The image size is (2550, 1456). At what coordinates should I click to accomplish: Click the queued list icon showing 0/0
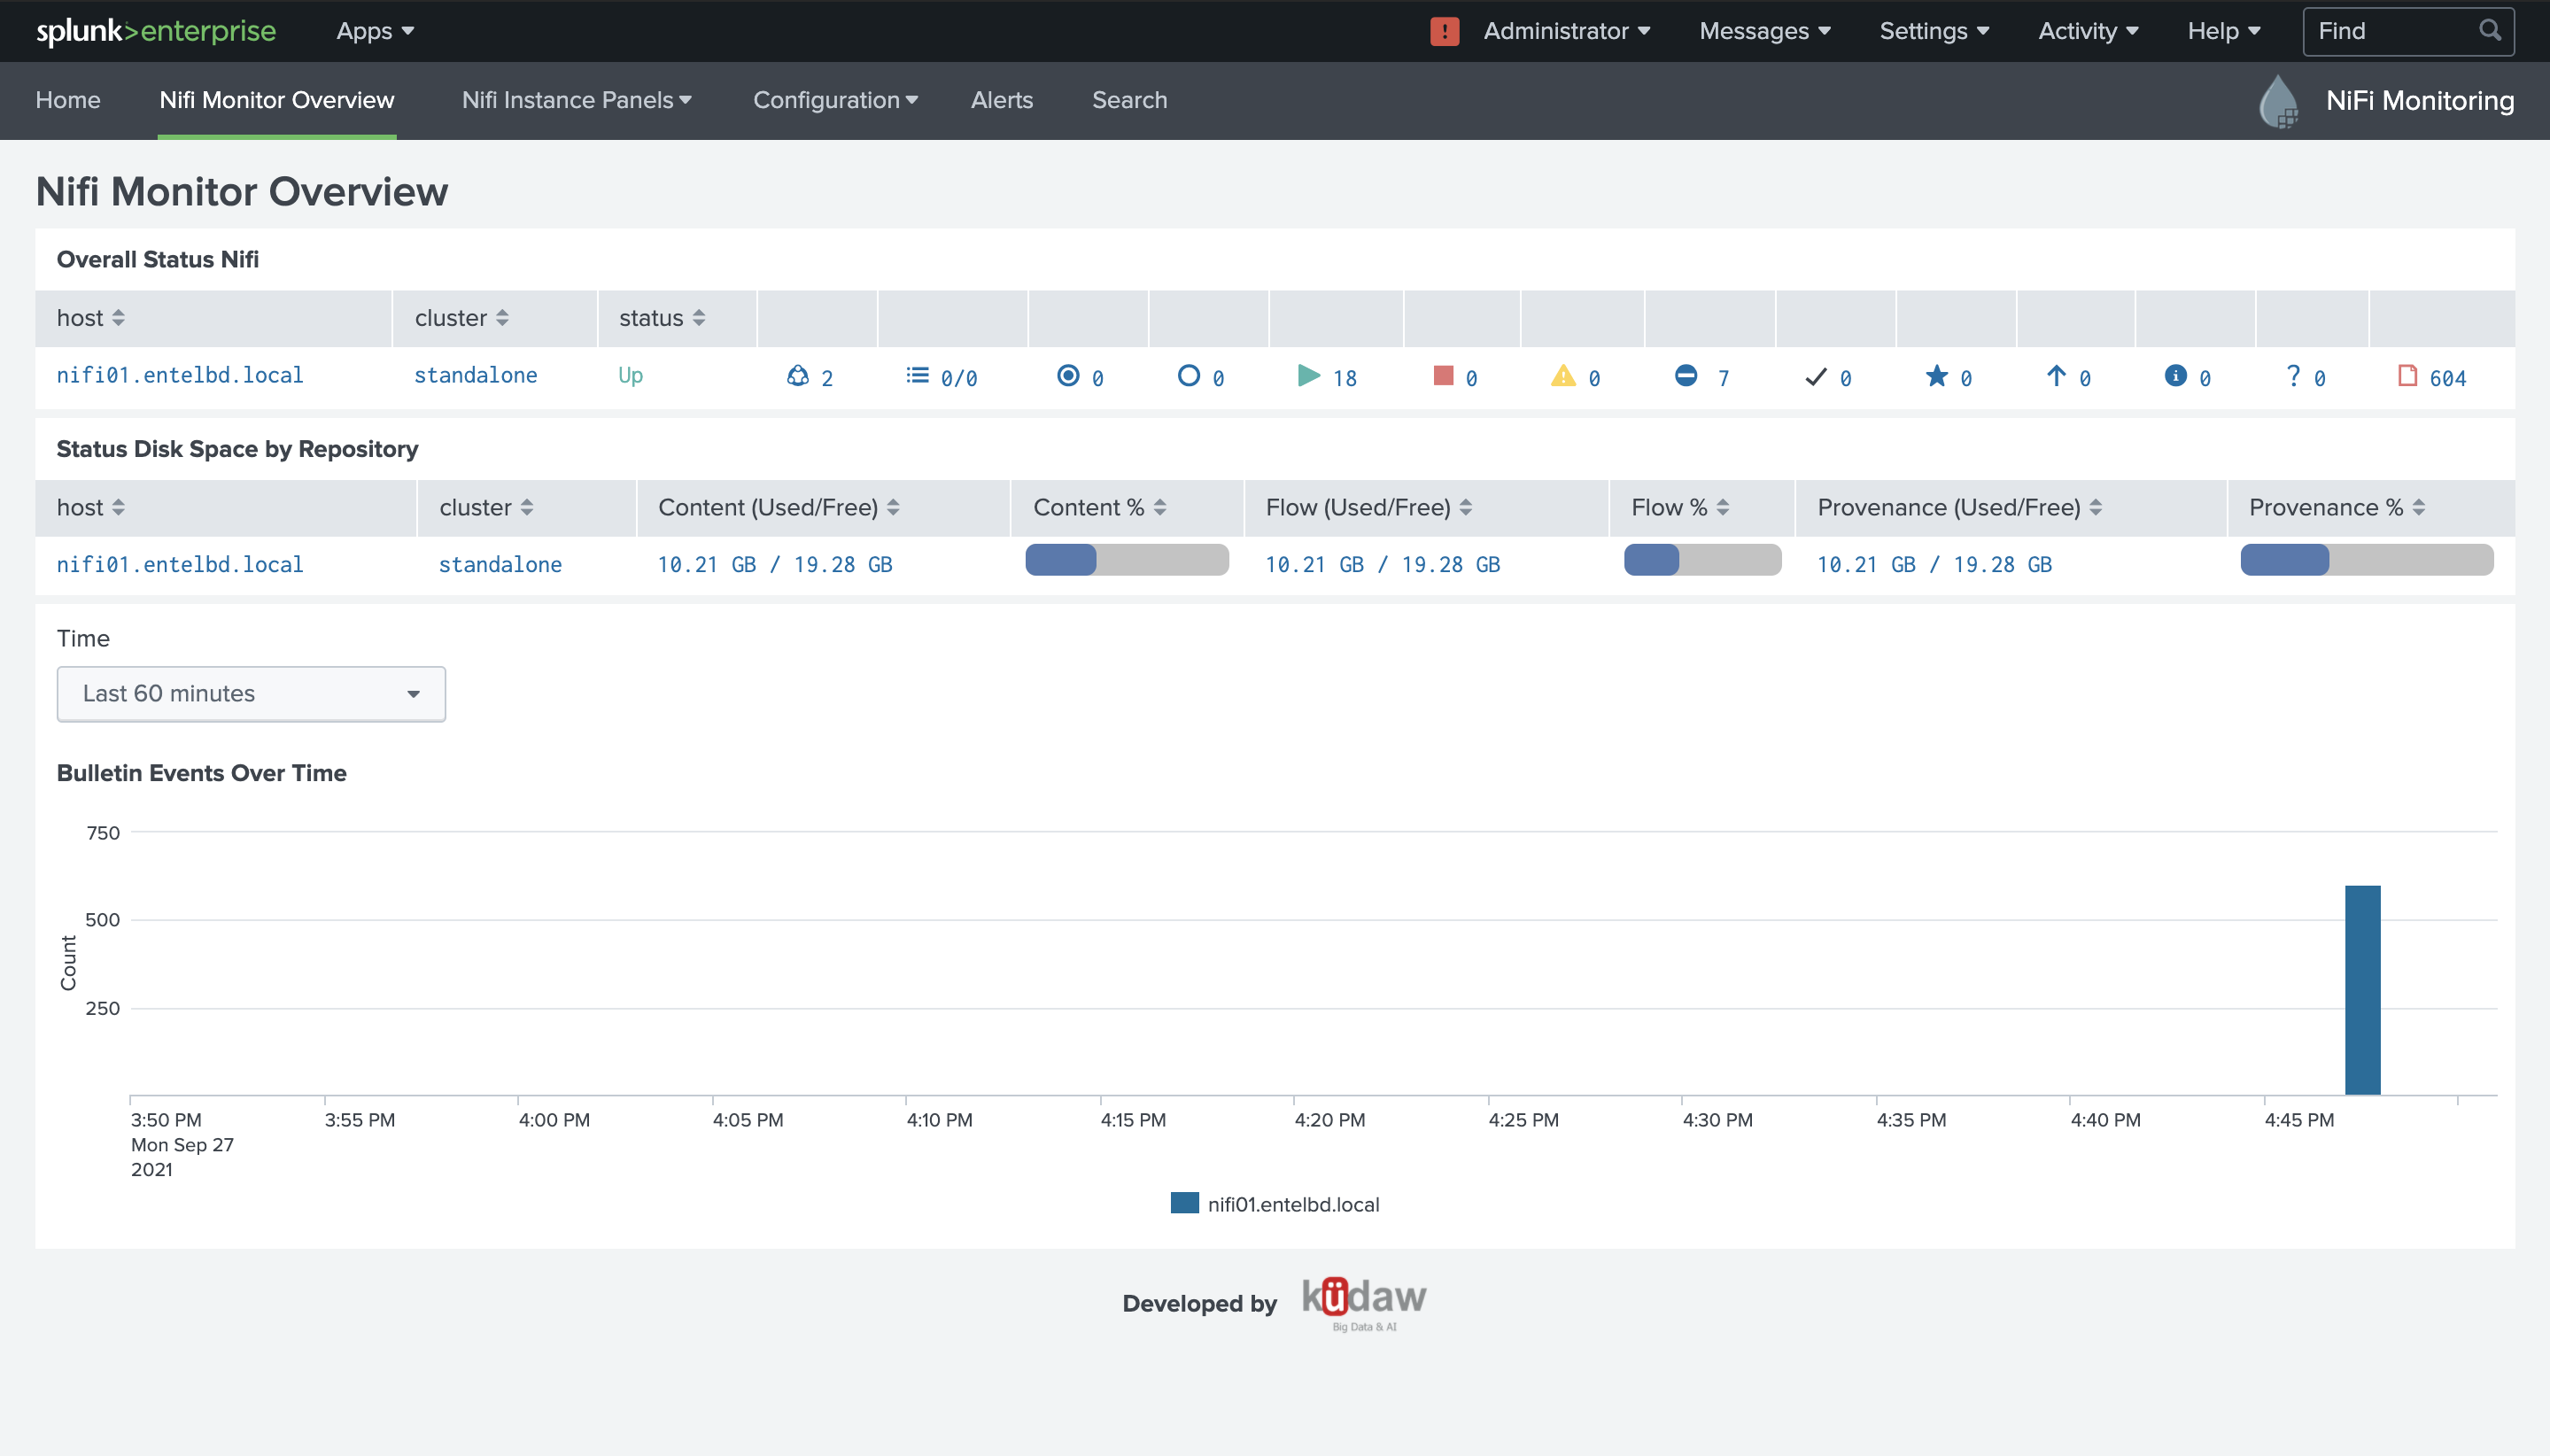(917, 376)
